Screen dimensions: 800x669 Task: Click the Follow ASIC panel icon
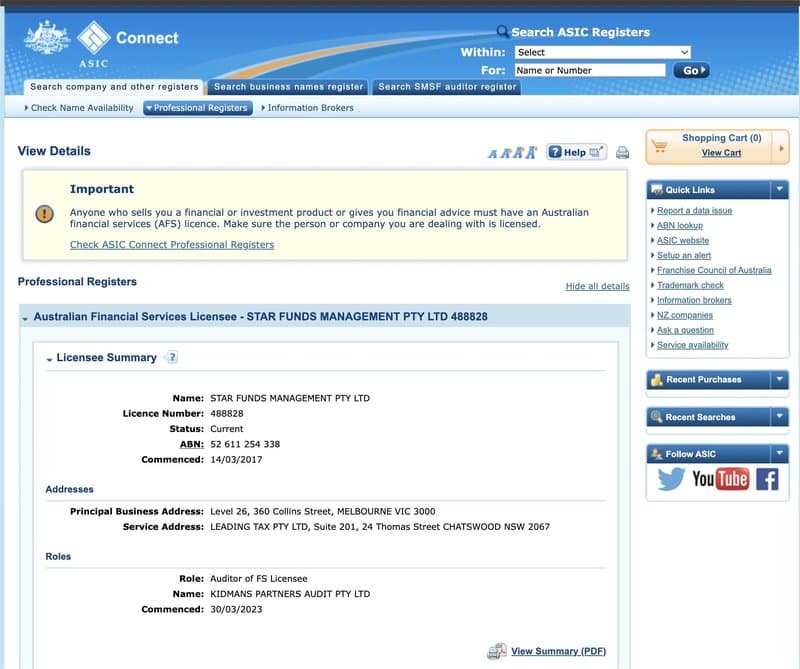point(657,454)
